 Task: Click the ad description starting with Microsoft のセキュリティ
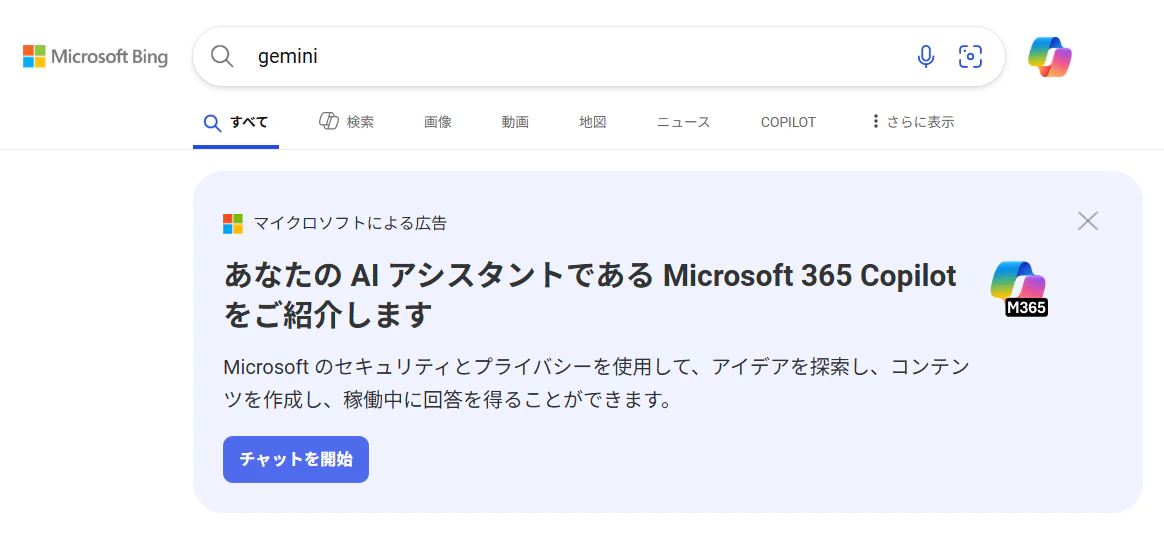(597, 384)
